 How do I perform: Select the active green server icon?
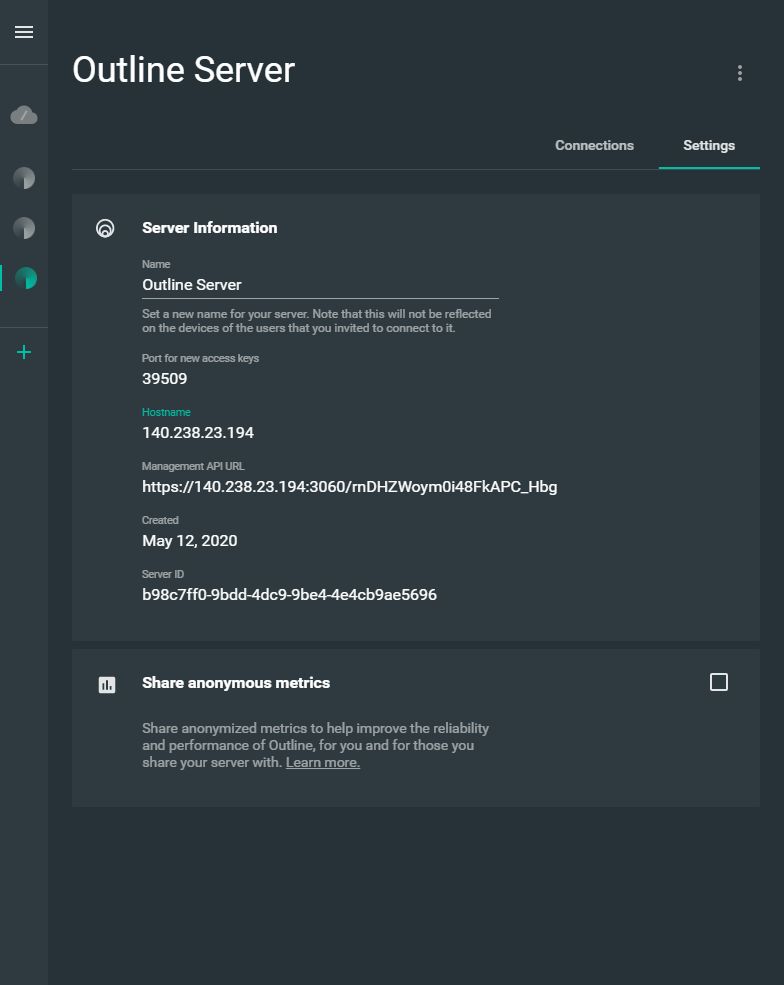26,278
